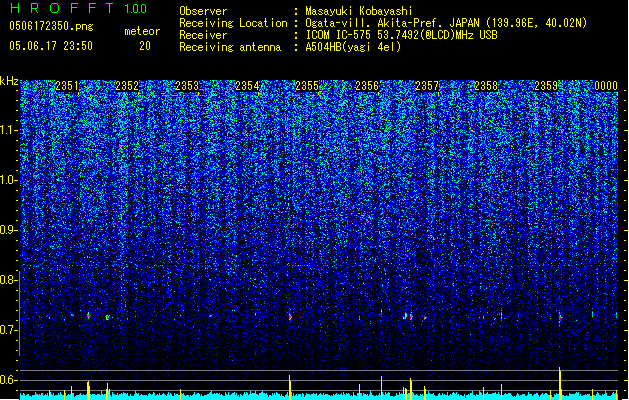Viewport: 629px width, 400px height.
Task: Click the 2355 time marker
Action: pyautogui.click(x=307, y=86)
